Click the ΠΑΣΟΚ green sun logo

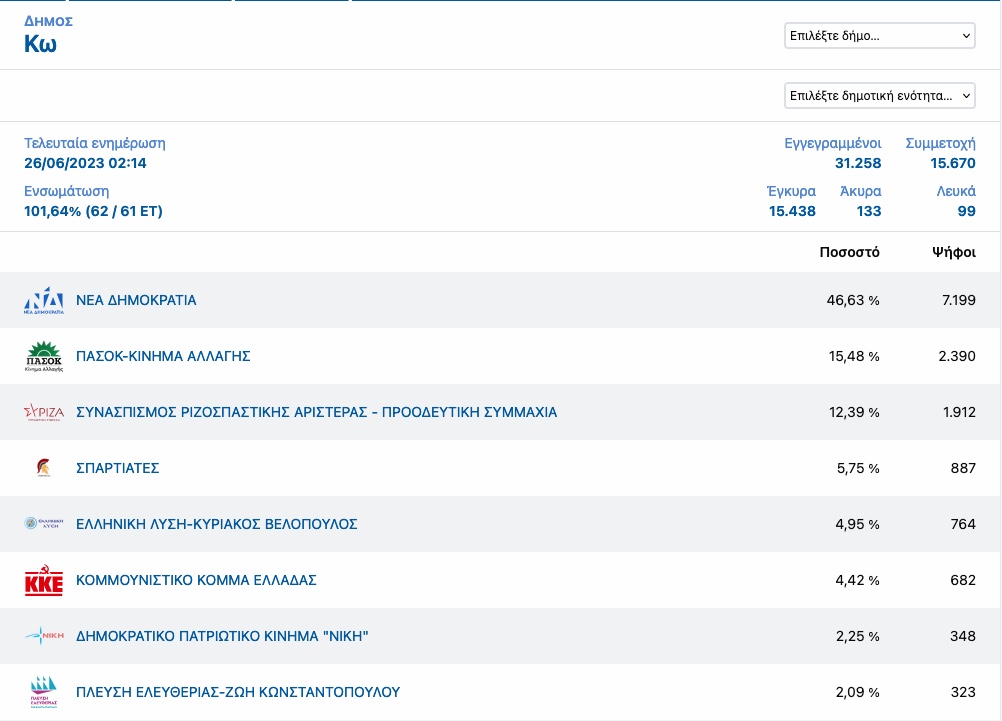pyautogui.click(x=43, y=356)
